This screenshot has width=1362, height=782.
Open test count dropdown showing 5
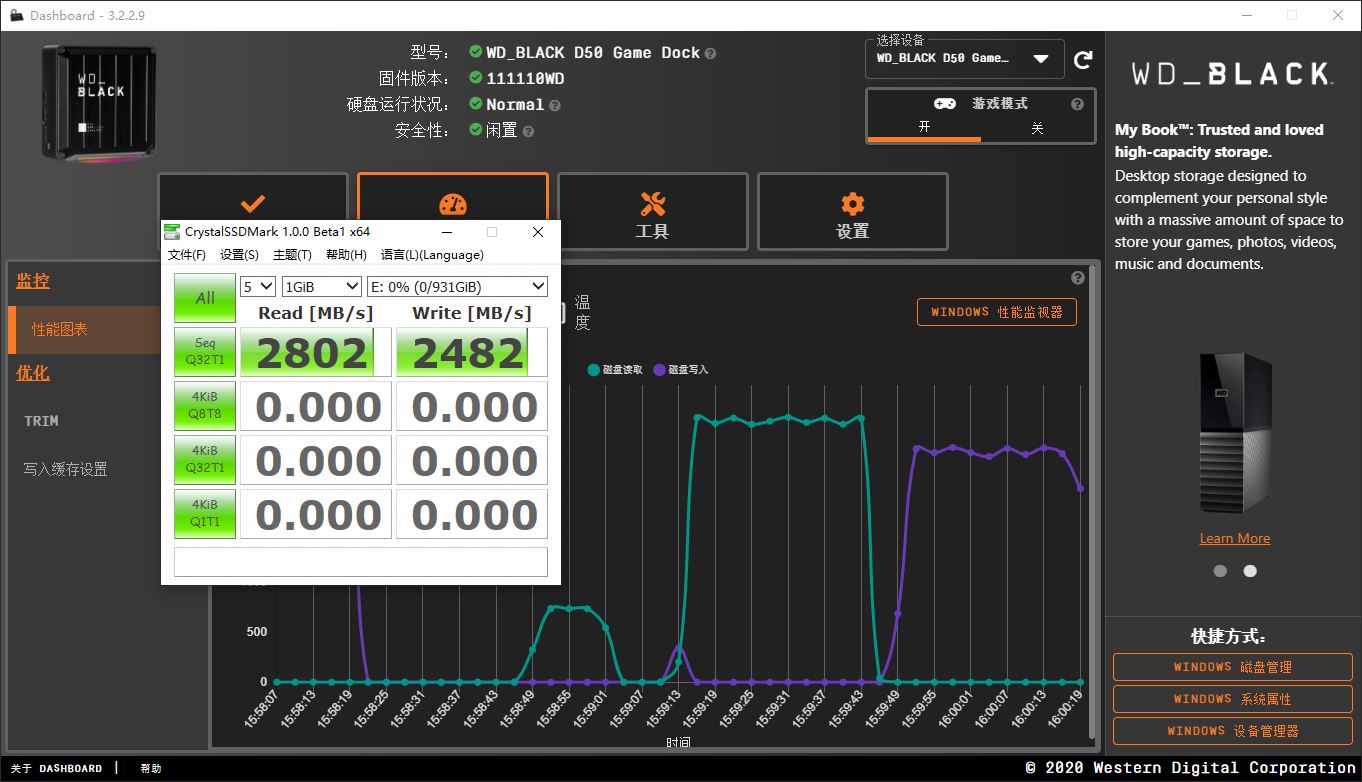coord(258,286)
